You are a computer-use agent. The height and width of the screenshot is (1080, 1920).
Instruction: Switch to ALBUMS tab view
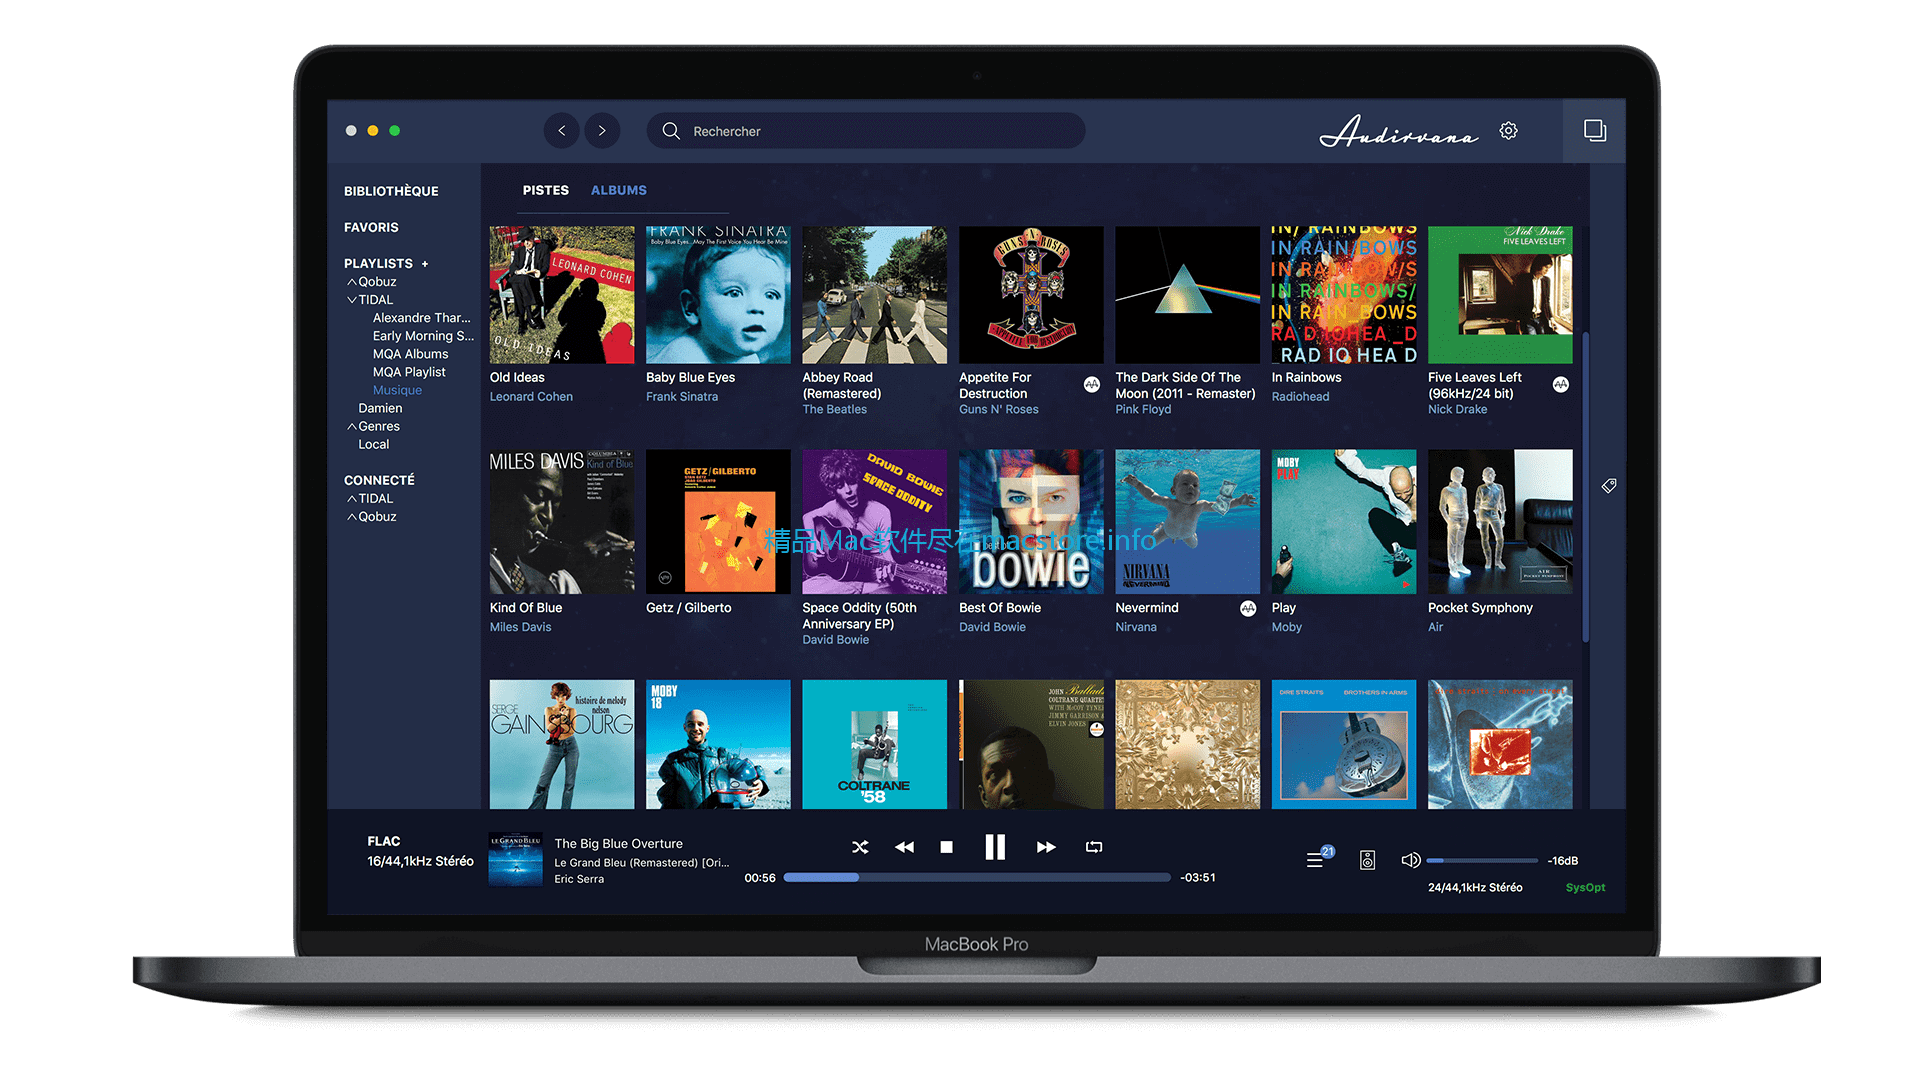pos(620,190)
